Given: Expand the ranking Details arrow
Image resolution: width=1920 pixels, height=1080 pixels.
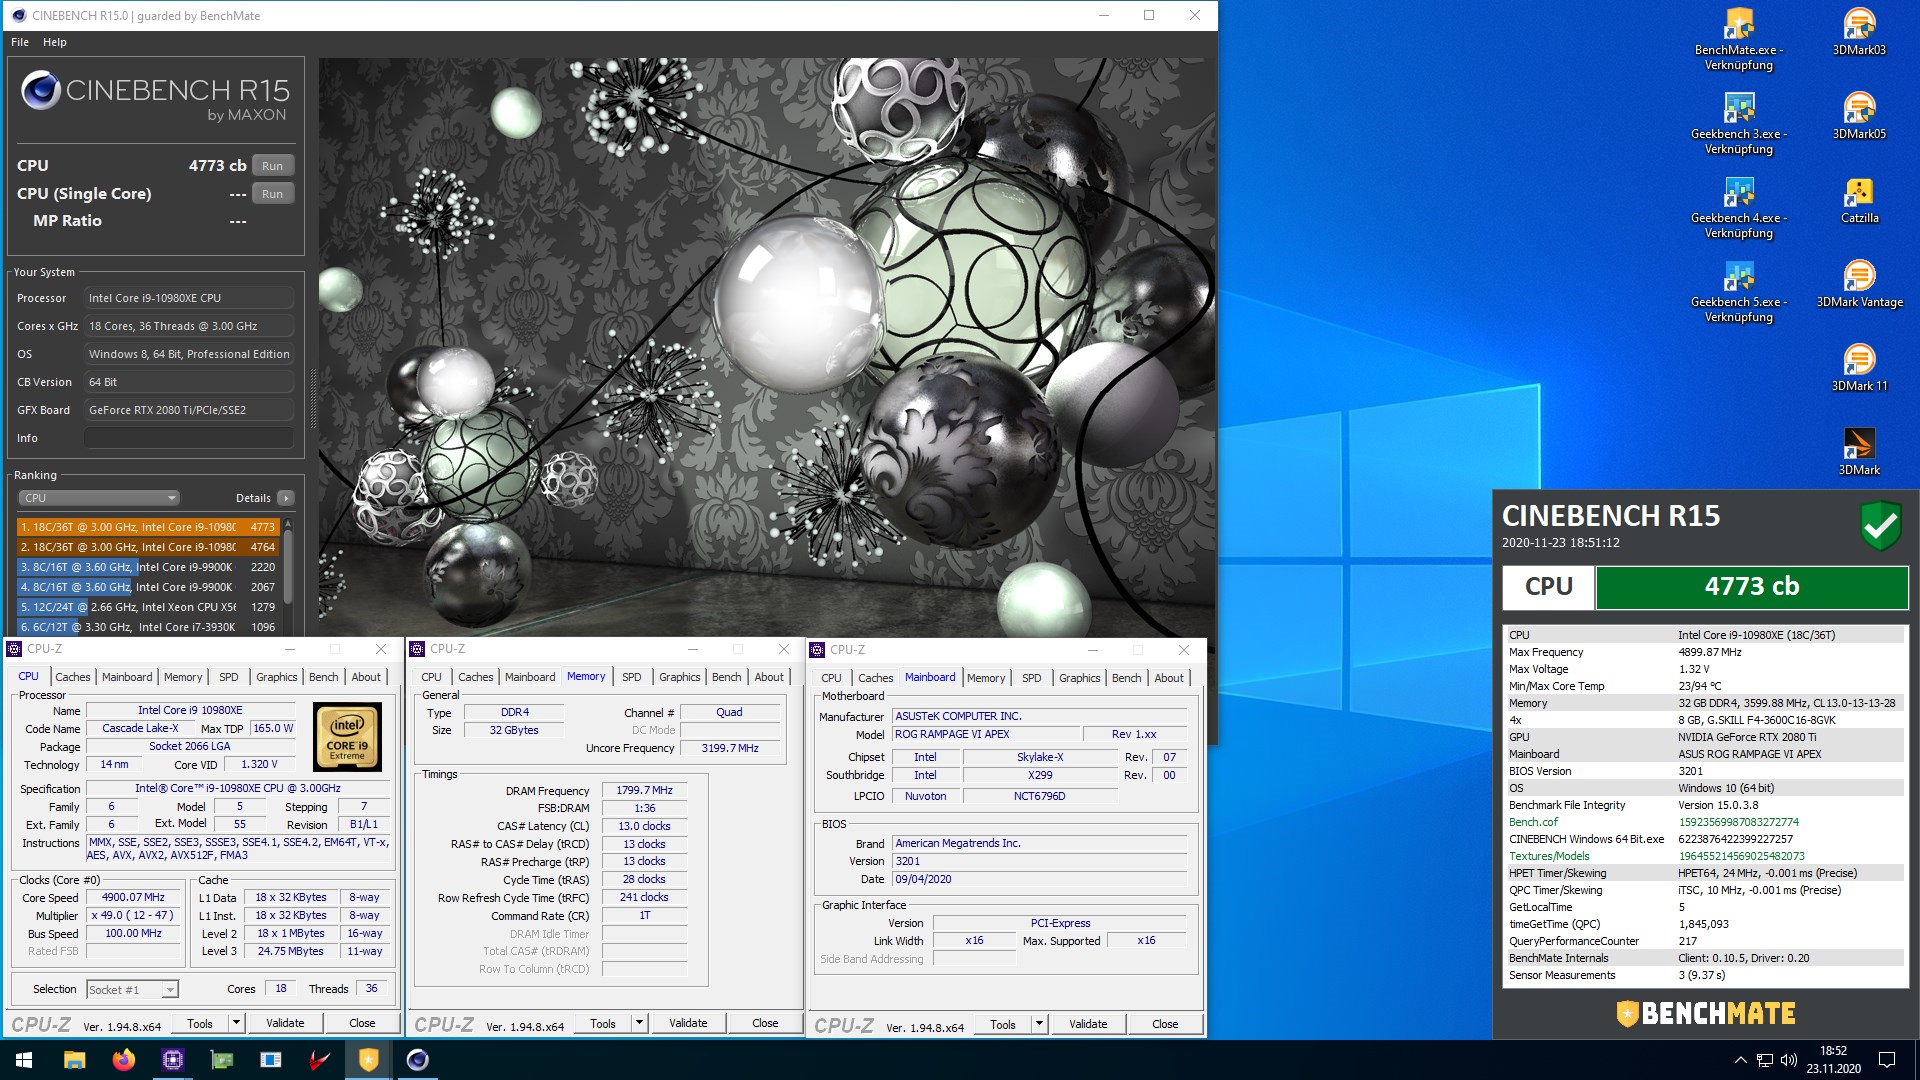Looking at the screenshot, I should (286, 498).
